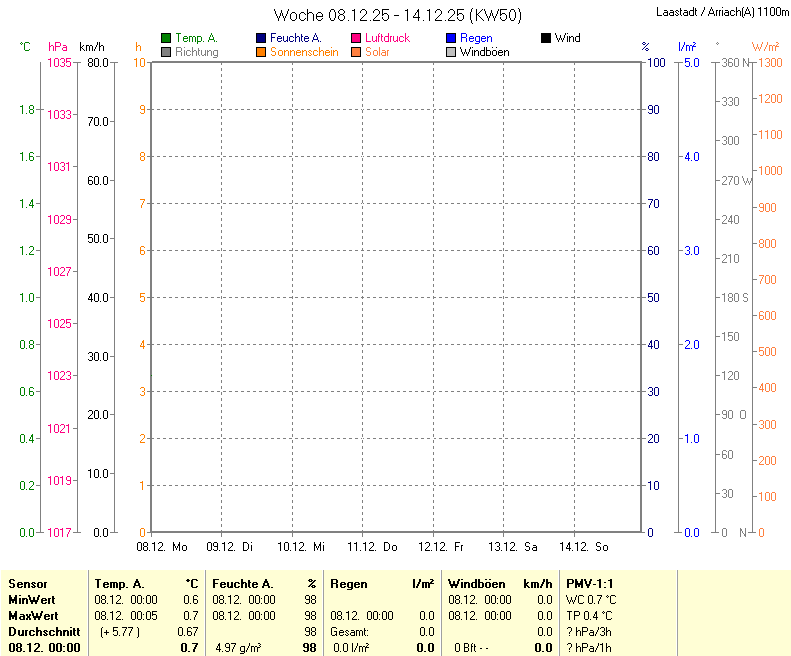Click the hPa axis unit label
Screen dimensions: 791x656
[58, 47]
